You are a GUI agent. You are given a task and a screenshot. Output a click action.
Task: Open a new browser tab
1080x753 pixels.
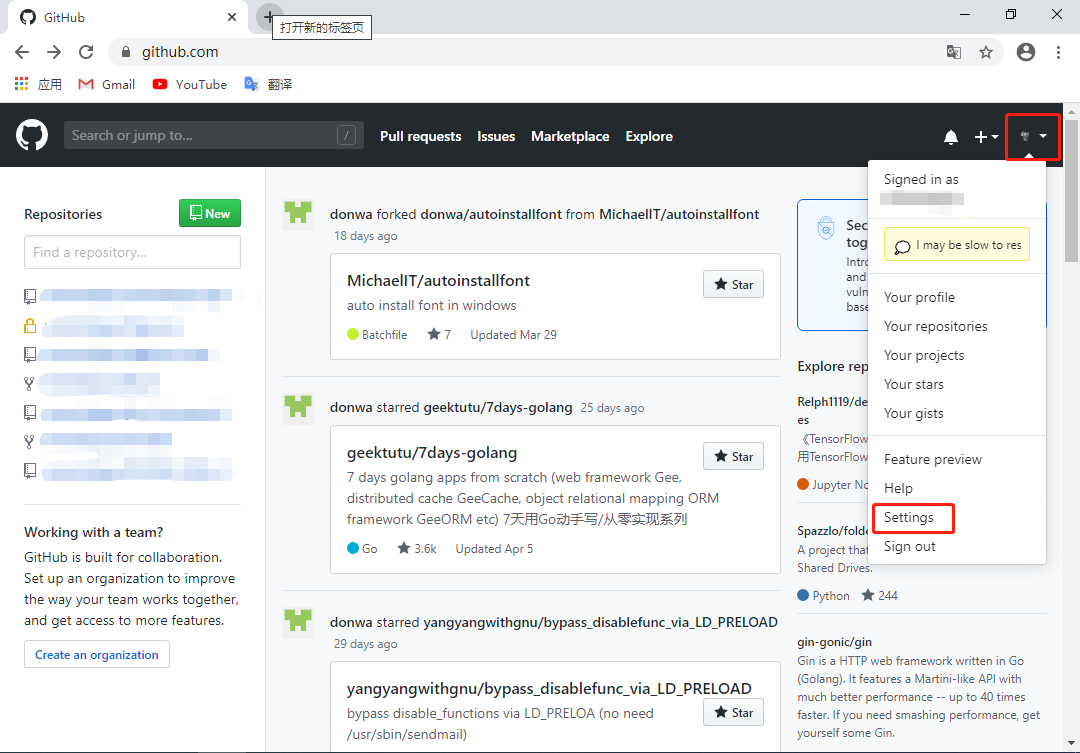click(269, 15)
